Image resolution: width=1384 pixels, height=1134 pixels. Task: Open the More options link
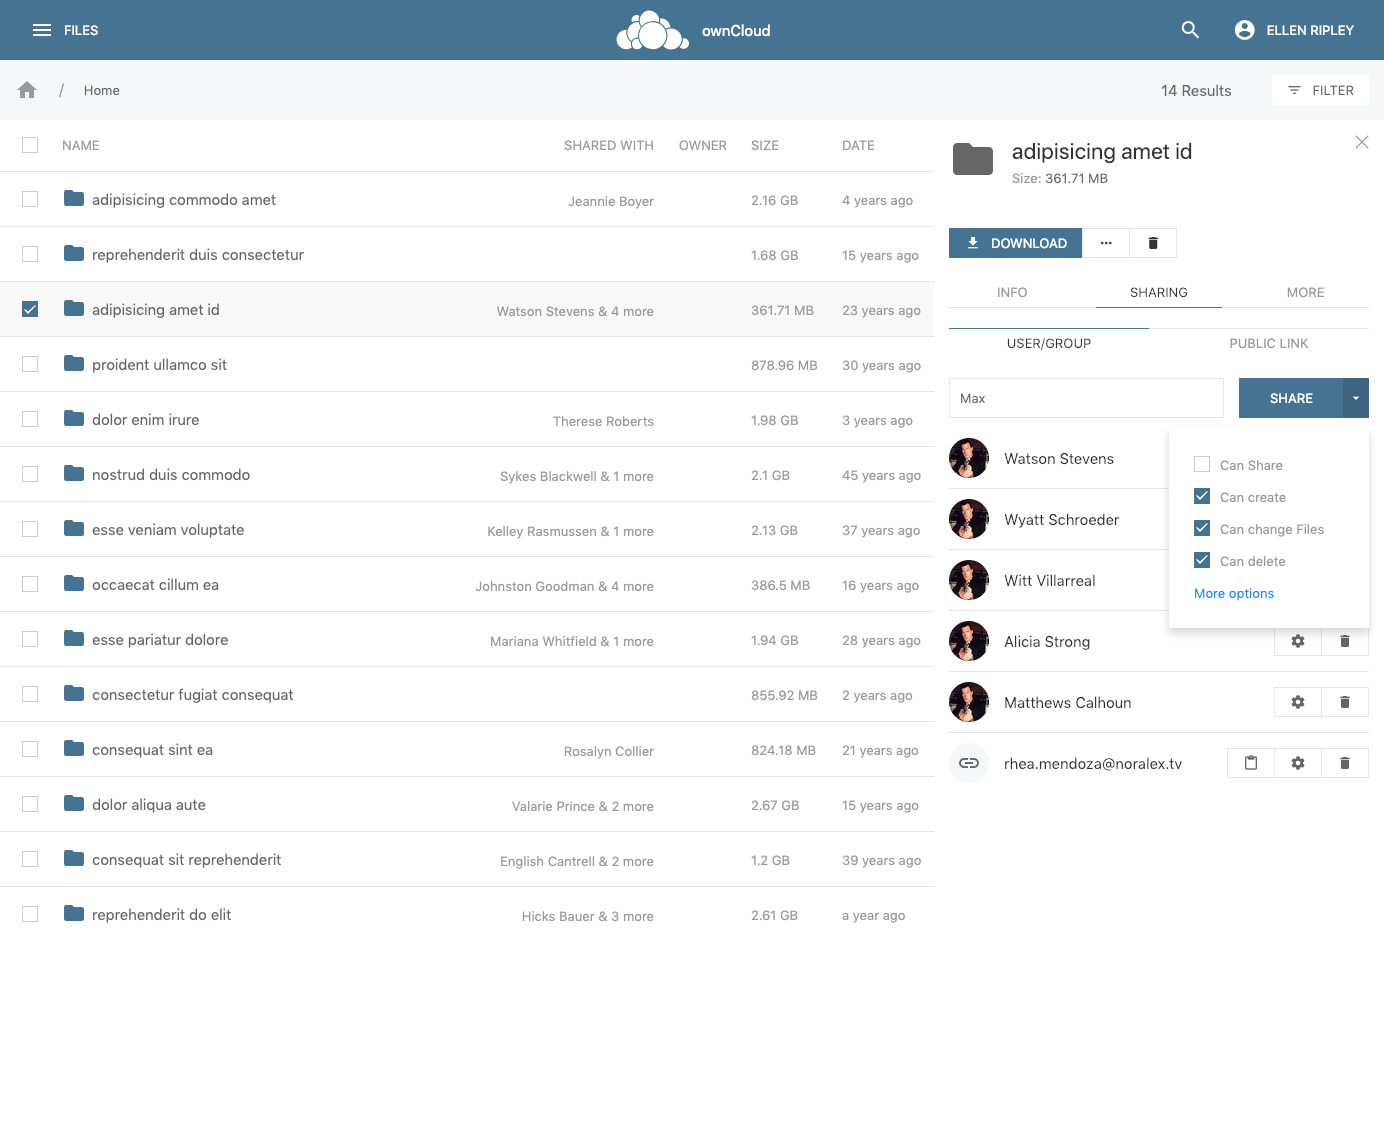point(1234,593)
